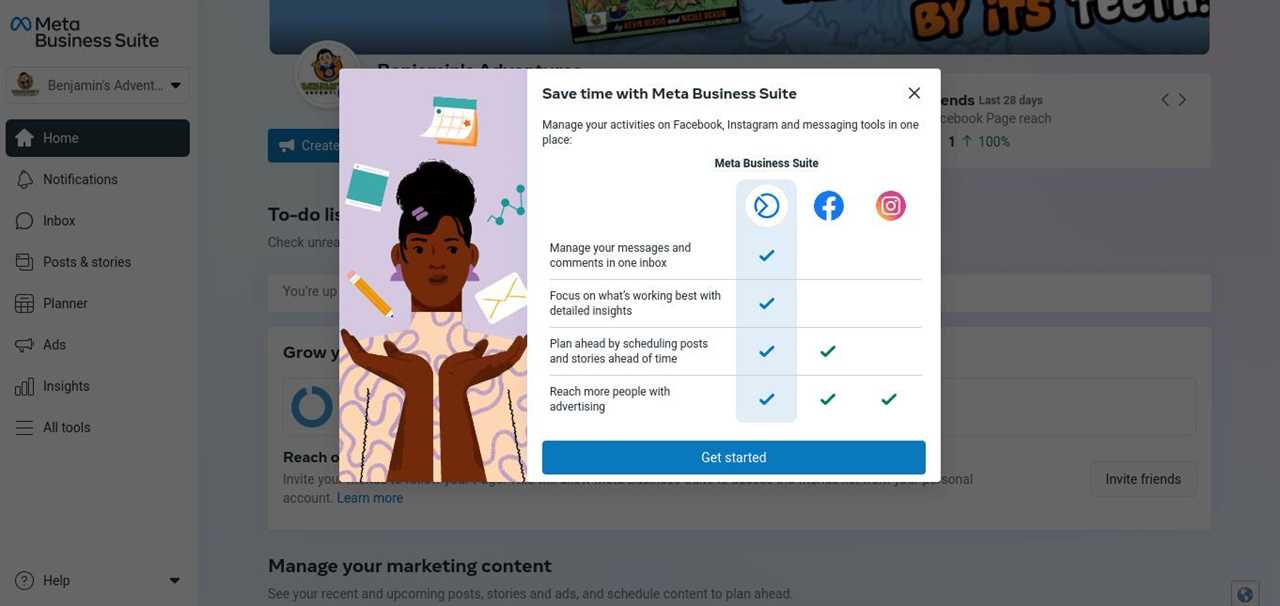This screenshot has width=1280, height=606.
Task: Click the Meta Business Suite logo
Action: pos(85,32)
